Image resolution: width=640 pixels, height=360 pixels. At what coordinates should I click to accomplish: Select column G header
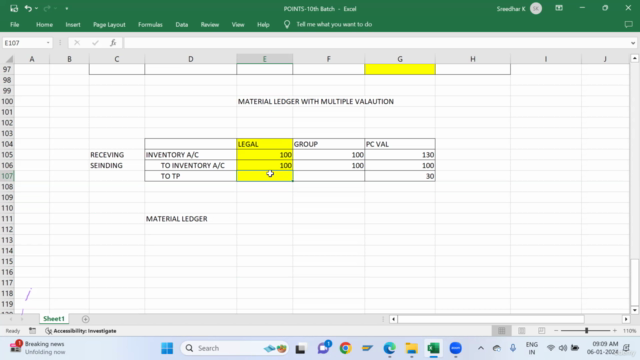pyautogui.click(x=400, y=59)
